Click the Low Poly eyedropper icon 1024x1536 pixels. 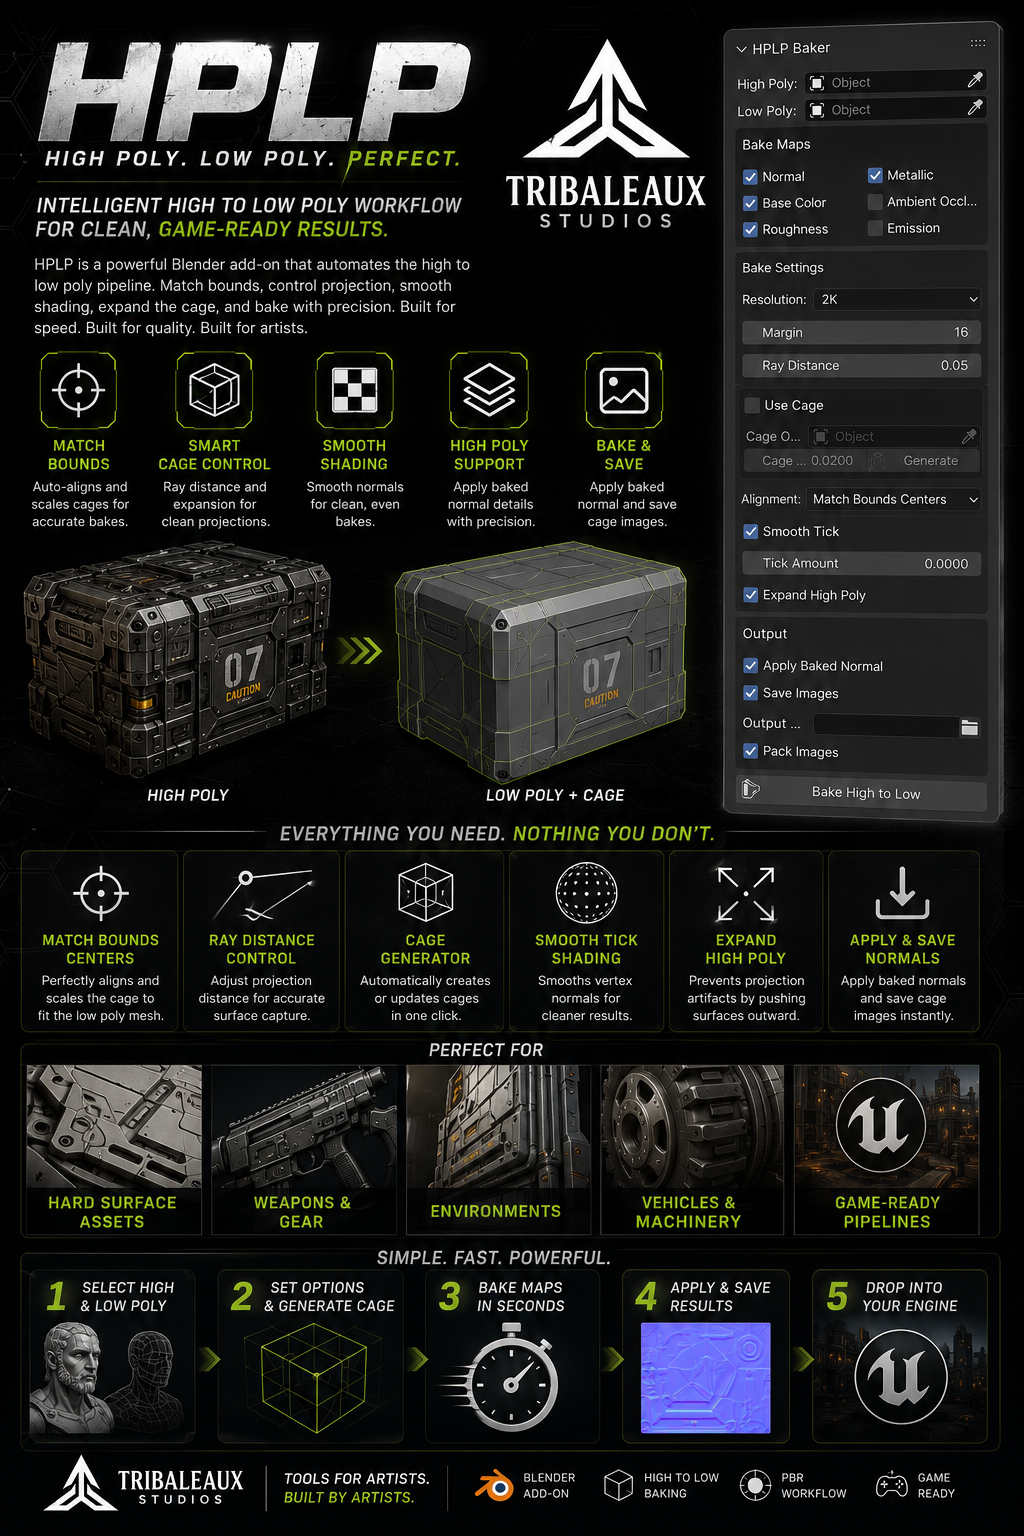[x=975, y=107]
